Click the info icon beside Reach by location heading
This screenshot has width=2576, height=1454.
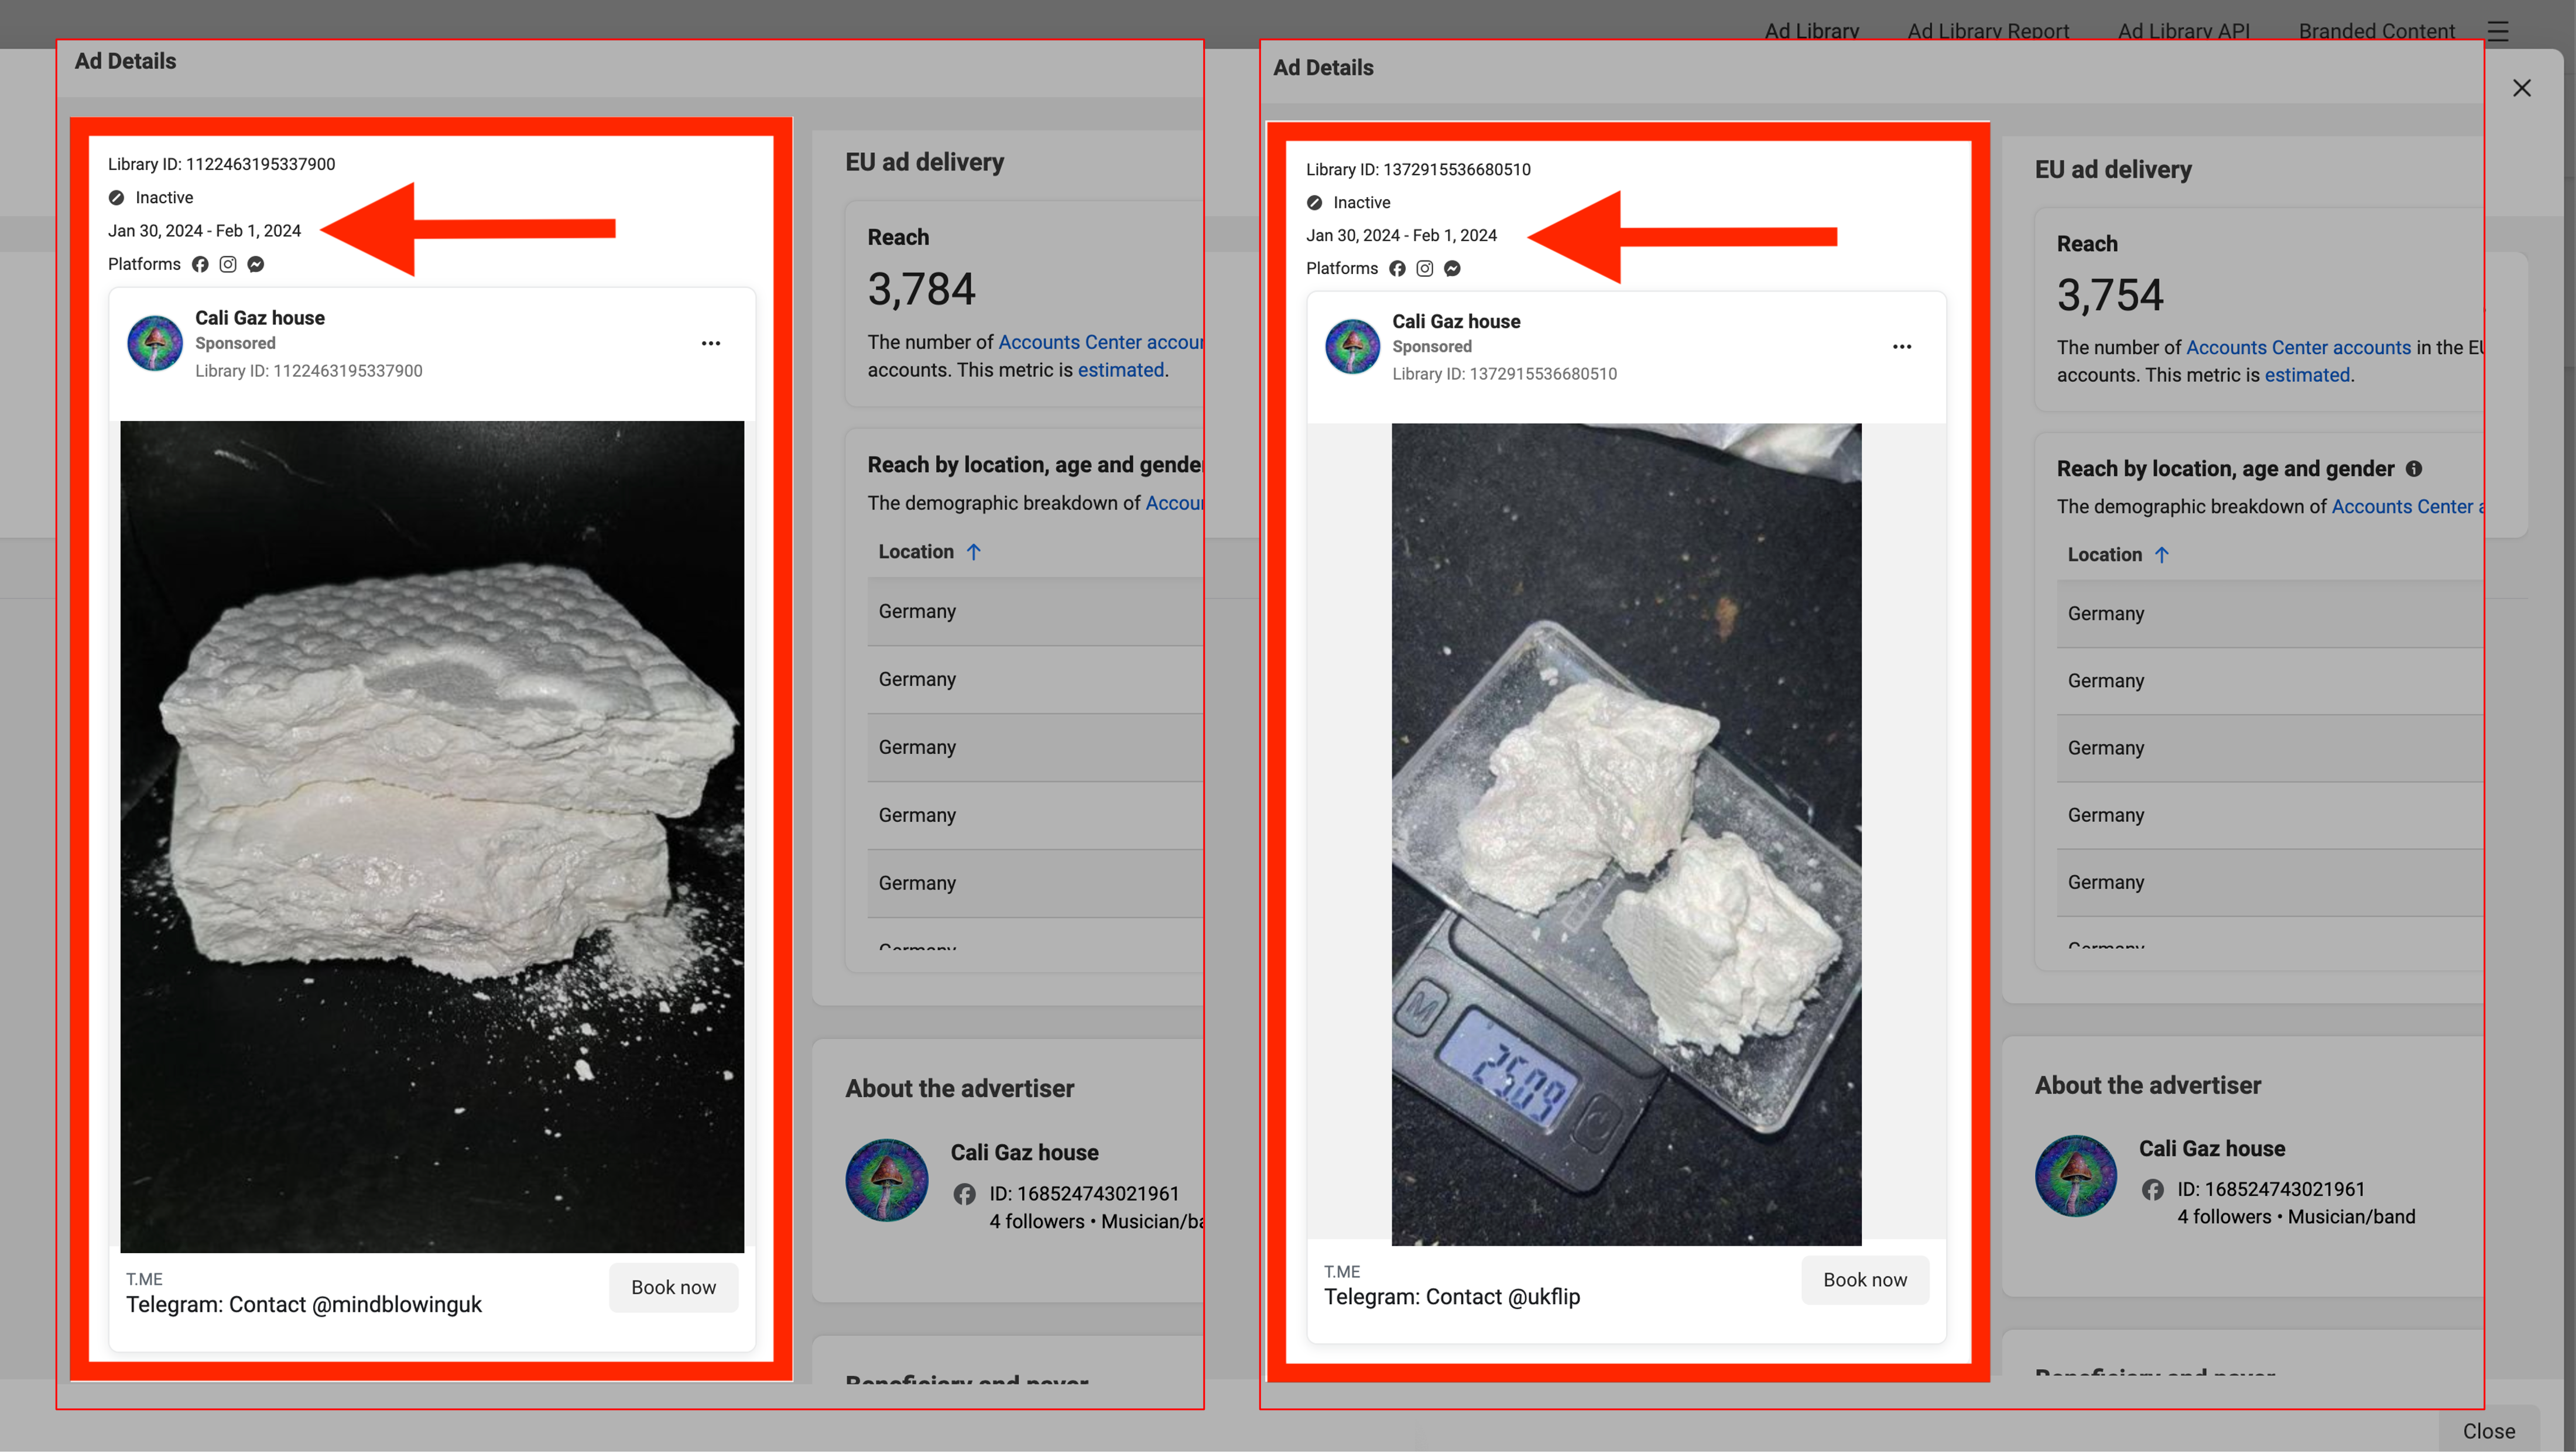[2414, 469]
